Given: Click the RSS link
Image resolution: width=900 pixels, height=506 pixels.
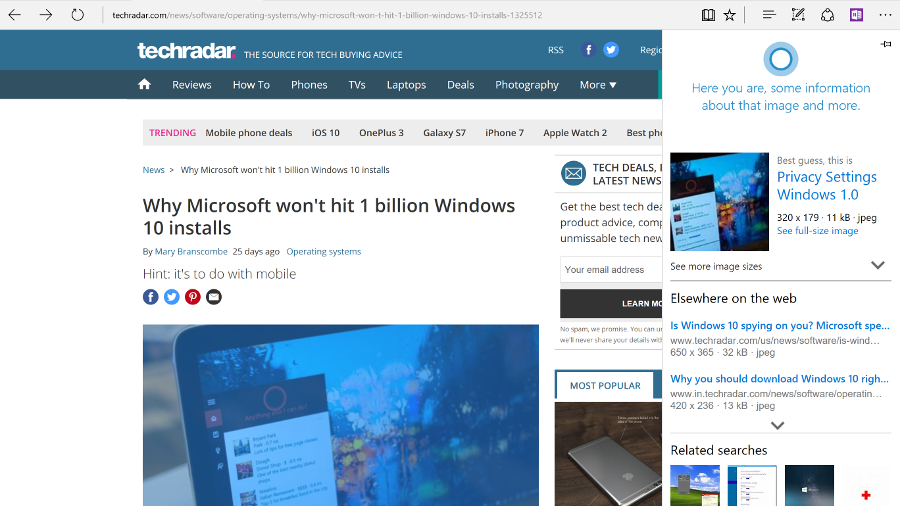Looking at the screenshot, I should tap(556, 50).
